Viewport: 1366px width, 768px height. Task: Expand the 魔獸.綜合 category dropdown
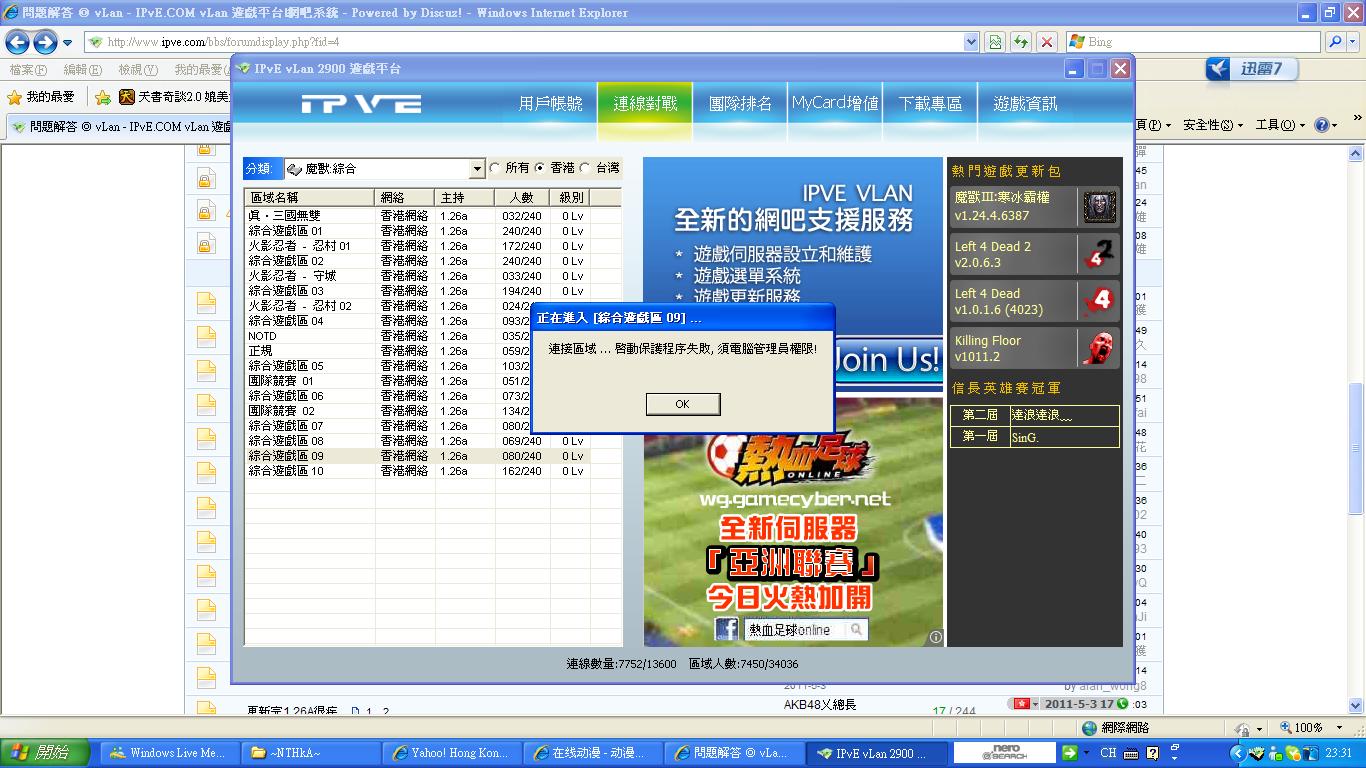pyautogui.click(x=477, y=169)
